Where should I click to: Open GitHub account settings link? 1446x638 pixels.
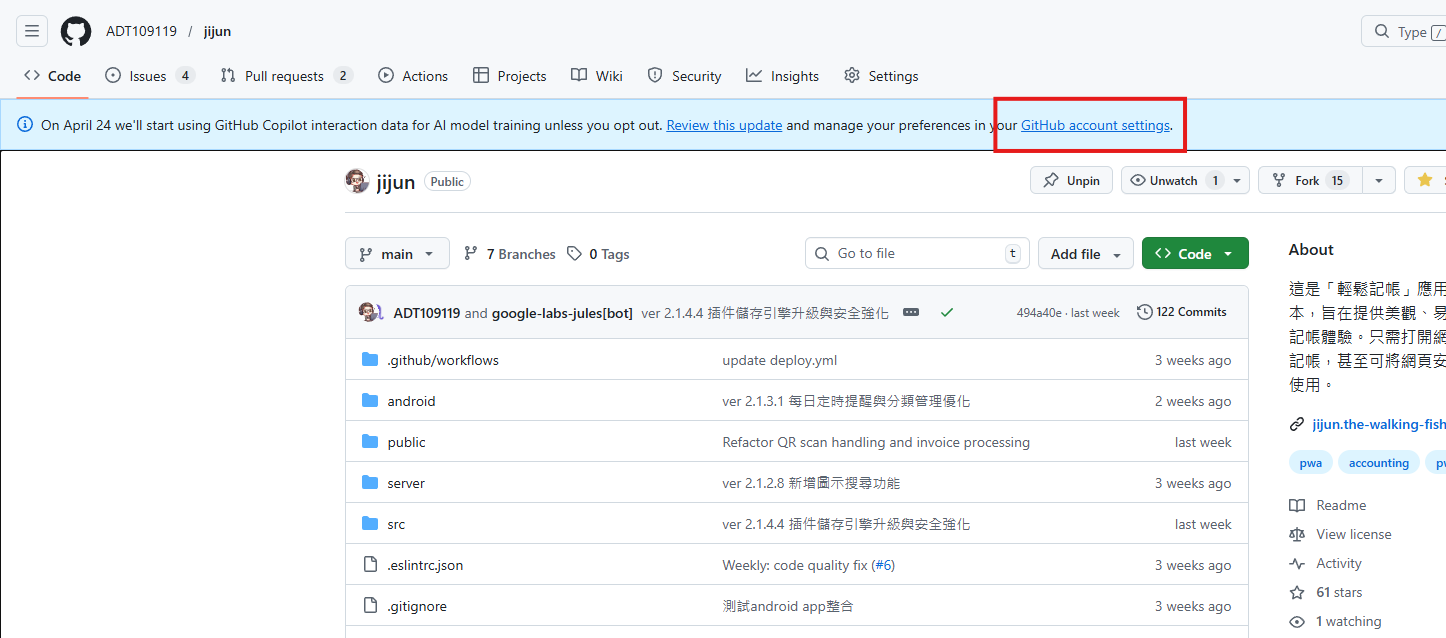pos(1095,125)
